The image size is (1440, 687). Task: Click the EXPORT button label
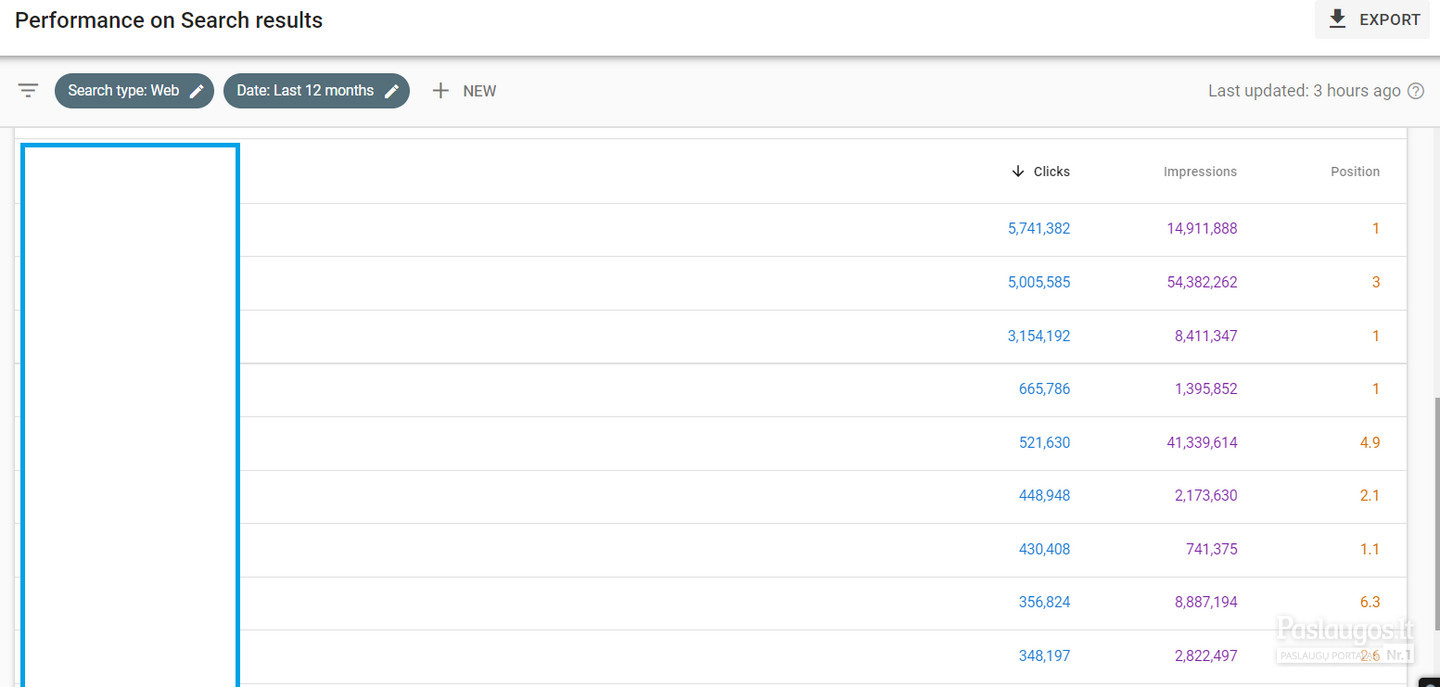click(1390, 19)
